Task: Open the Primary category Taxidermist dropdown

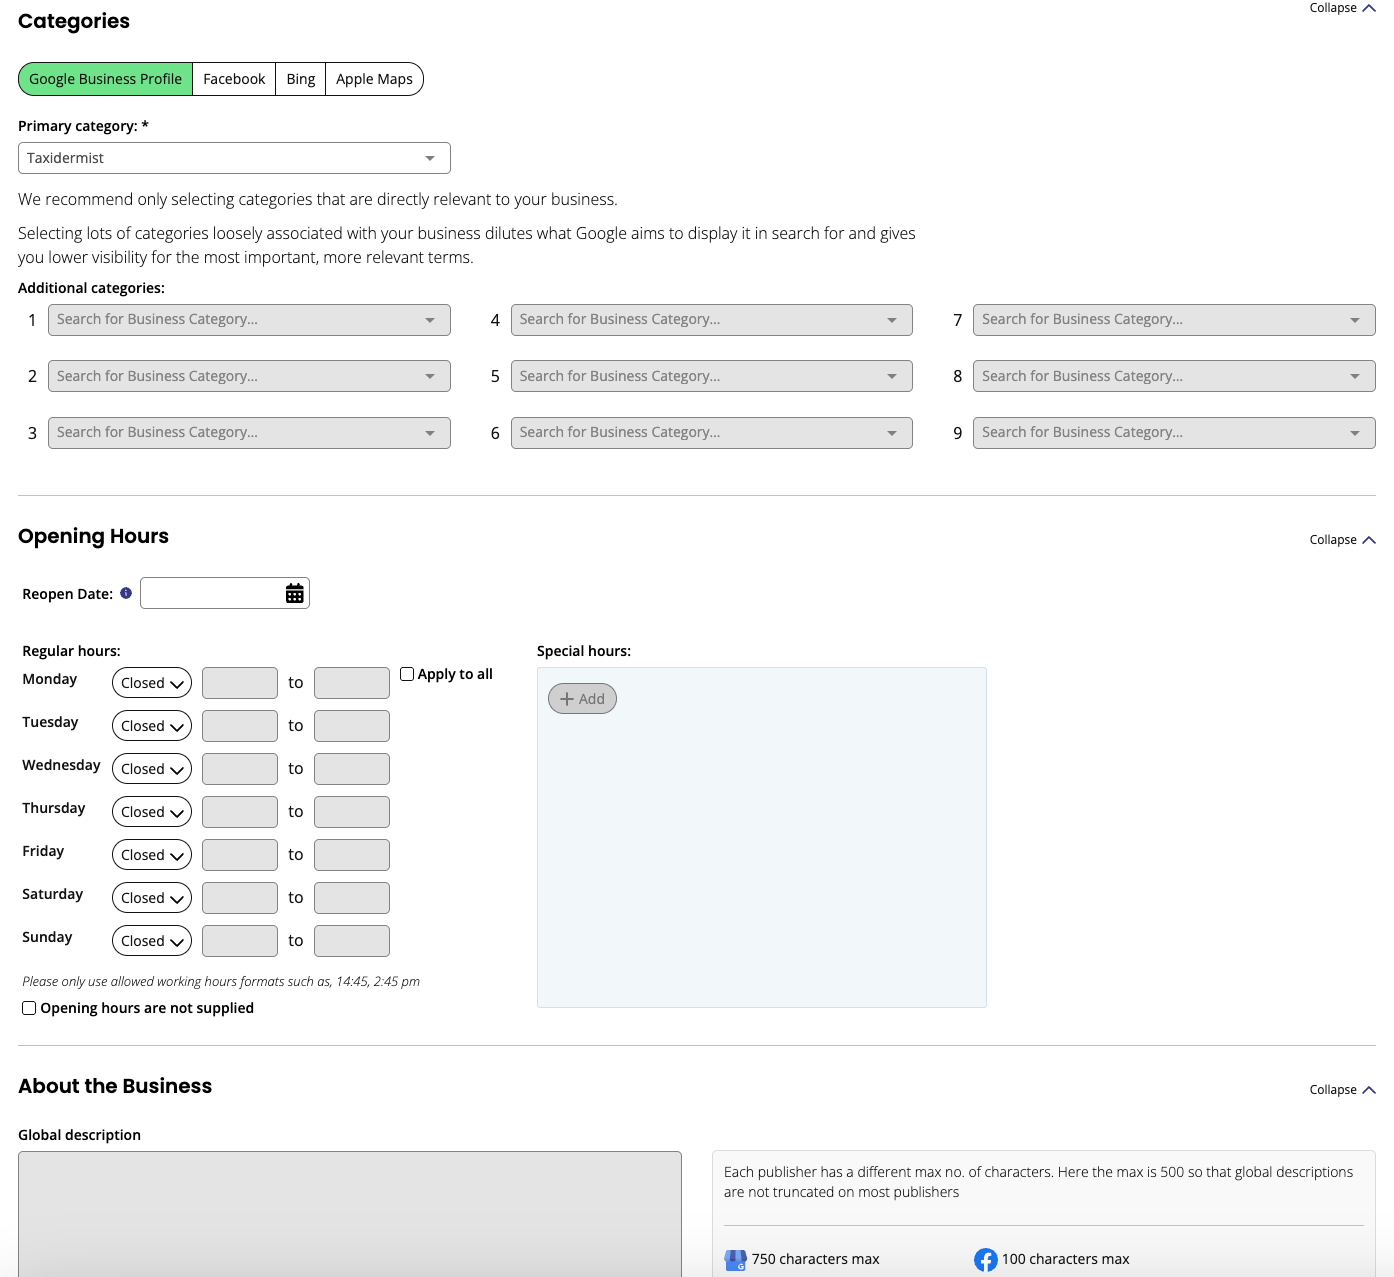Action: [234, 158]
